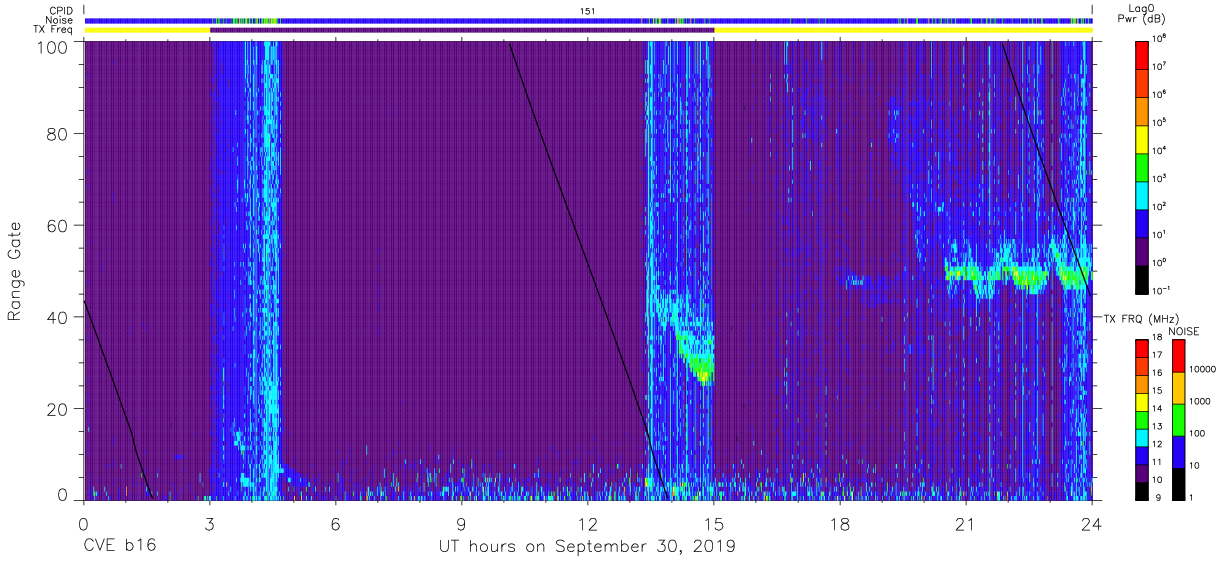Click the x-axis tick label '9'
This screenshot has height=567, width=1228.
pos(461,523)
